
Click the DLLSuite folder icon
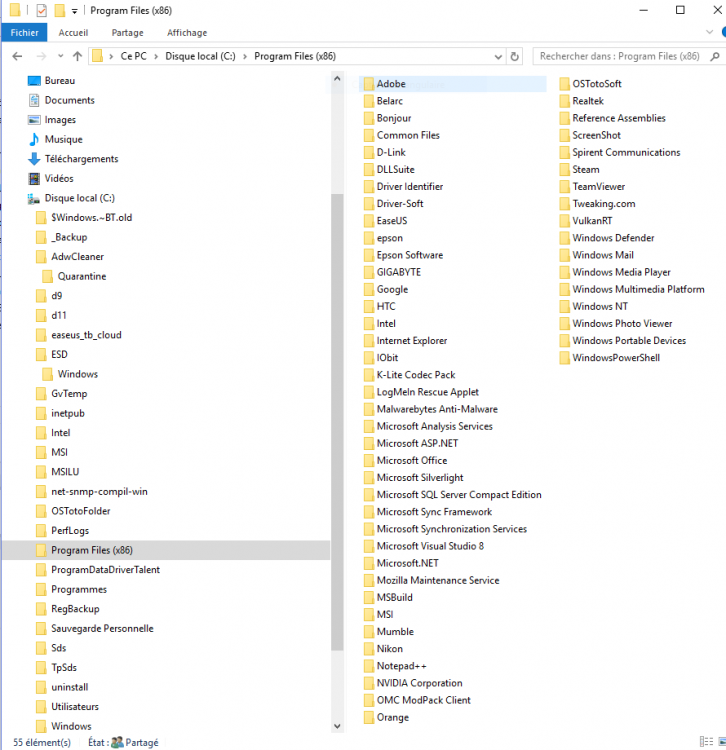369,170
